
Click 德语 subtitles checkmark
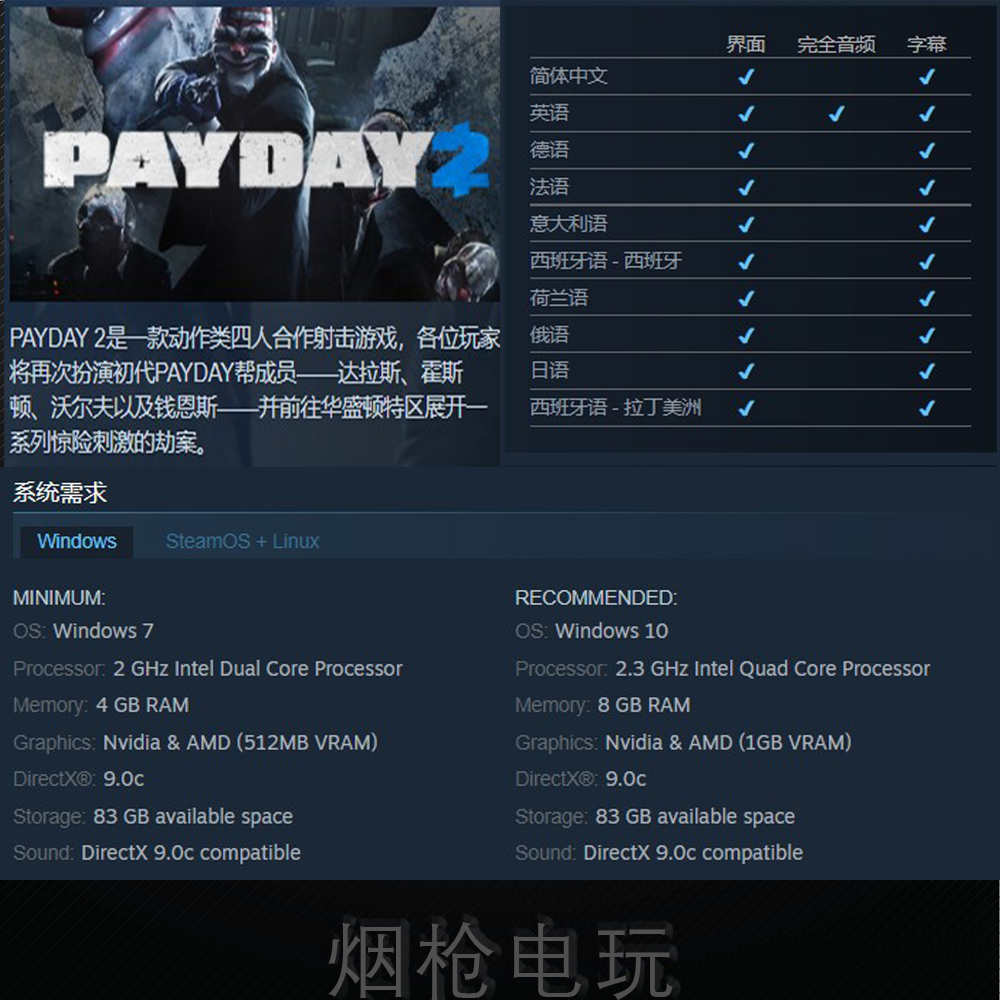[x=926, y=151]
